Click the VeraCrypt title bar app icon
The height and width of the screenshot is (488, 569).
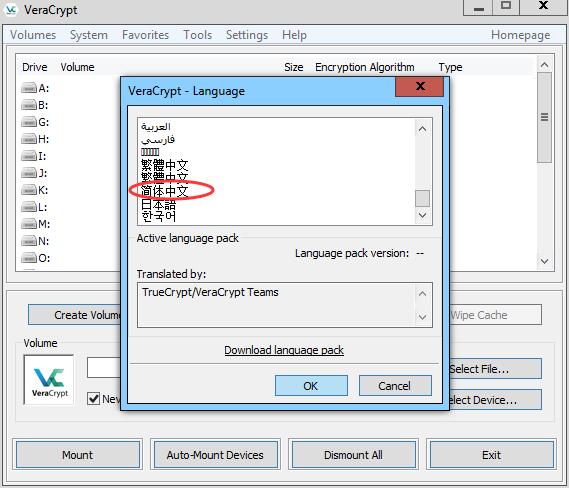point(11,10)
